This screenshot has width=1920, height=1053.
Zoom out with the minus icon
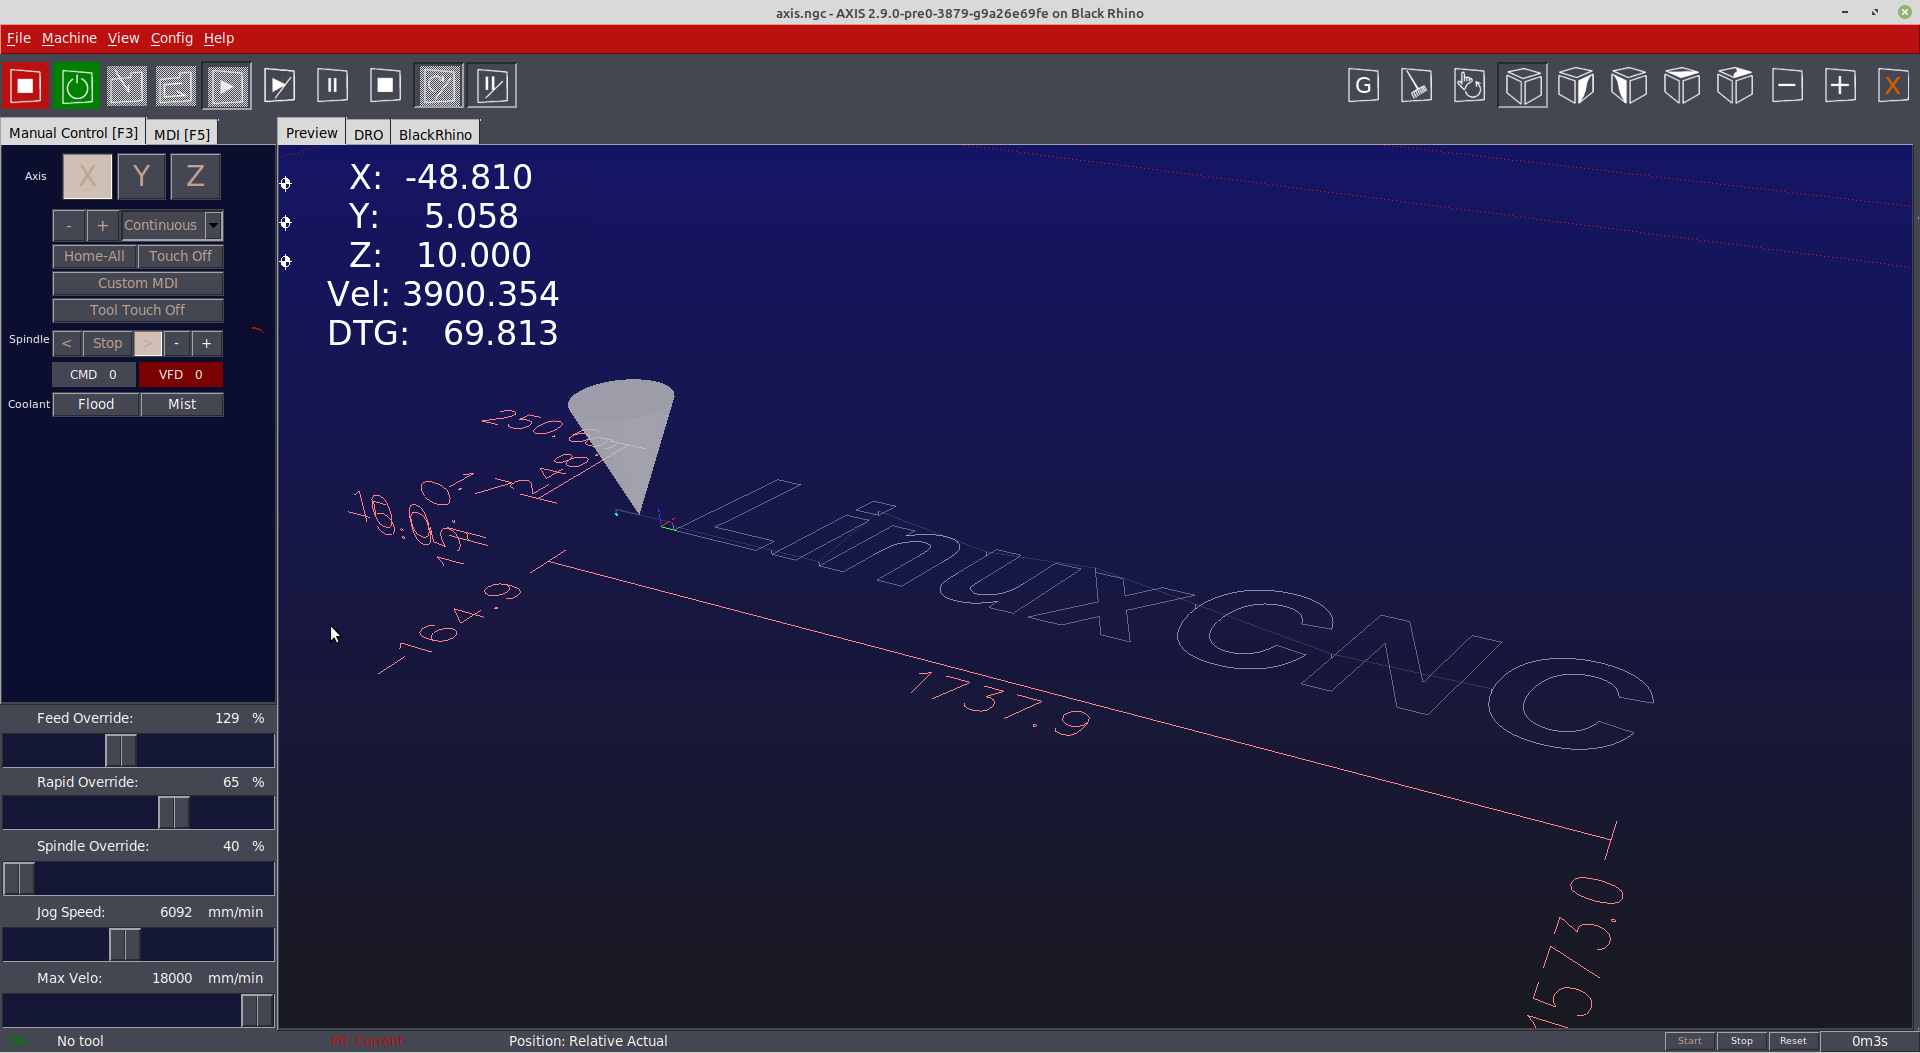[x=1788, y=86]
